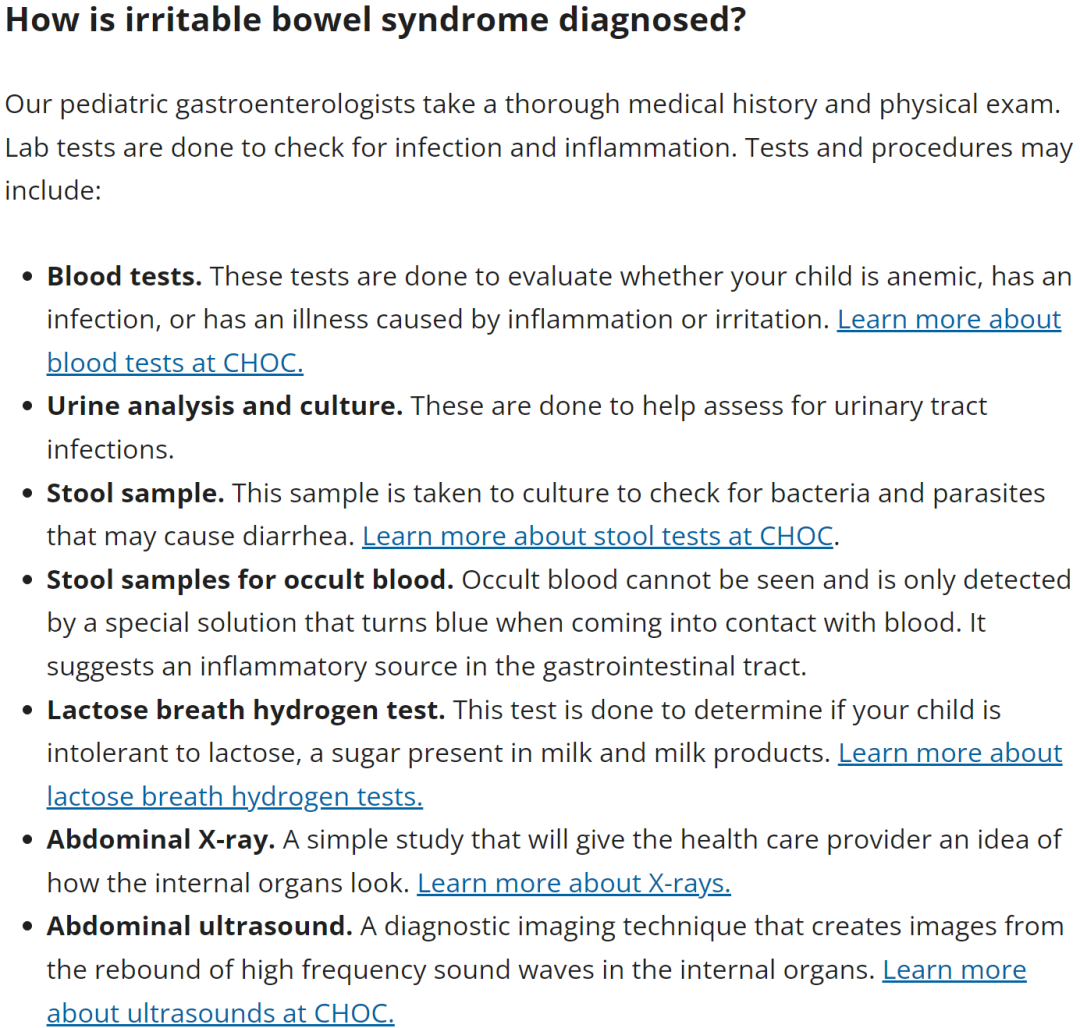Select the bold Urine analysis and culture label
Viewport: 1080px width, 1028px height.
pos(224,406)
